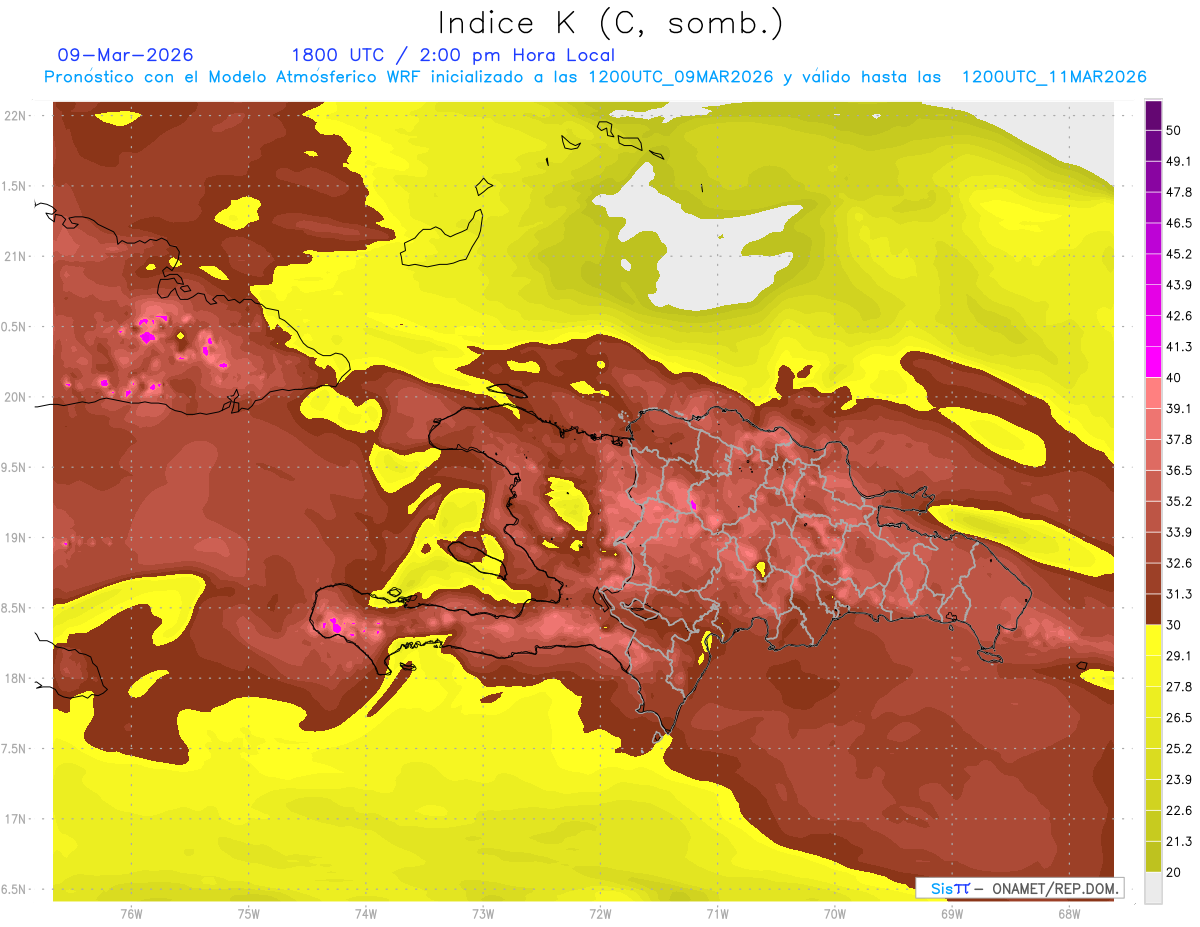Pick the "27.8" colorbar value

tap(1178, 687)
